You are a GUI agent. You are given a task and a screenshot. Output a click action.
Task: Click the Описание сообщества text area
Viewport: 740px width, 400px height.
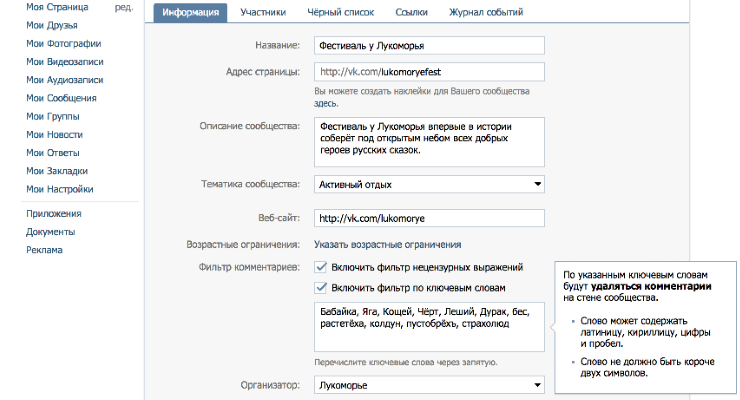pos(428,142)
